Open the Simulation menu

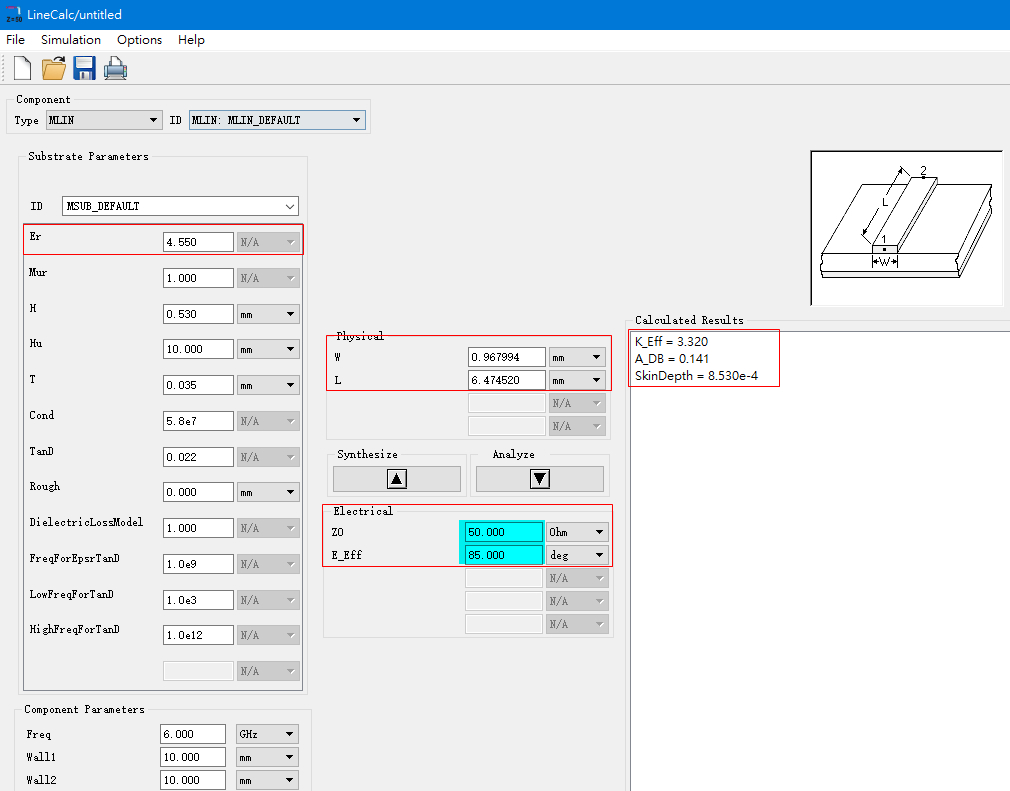71,40
